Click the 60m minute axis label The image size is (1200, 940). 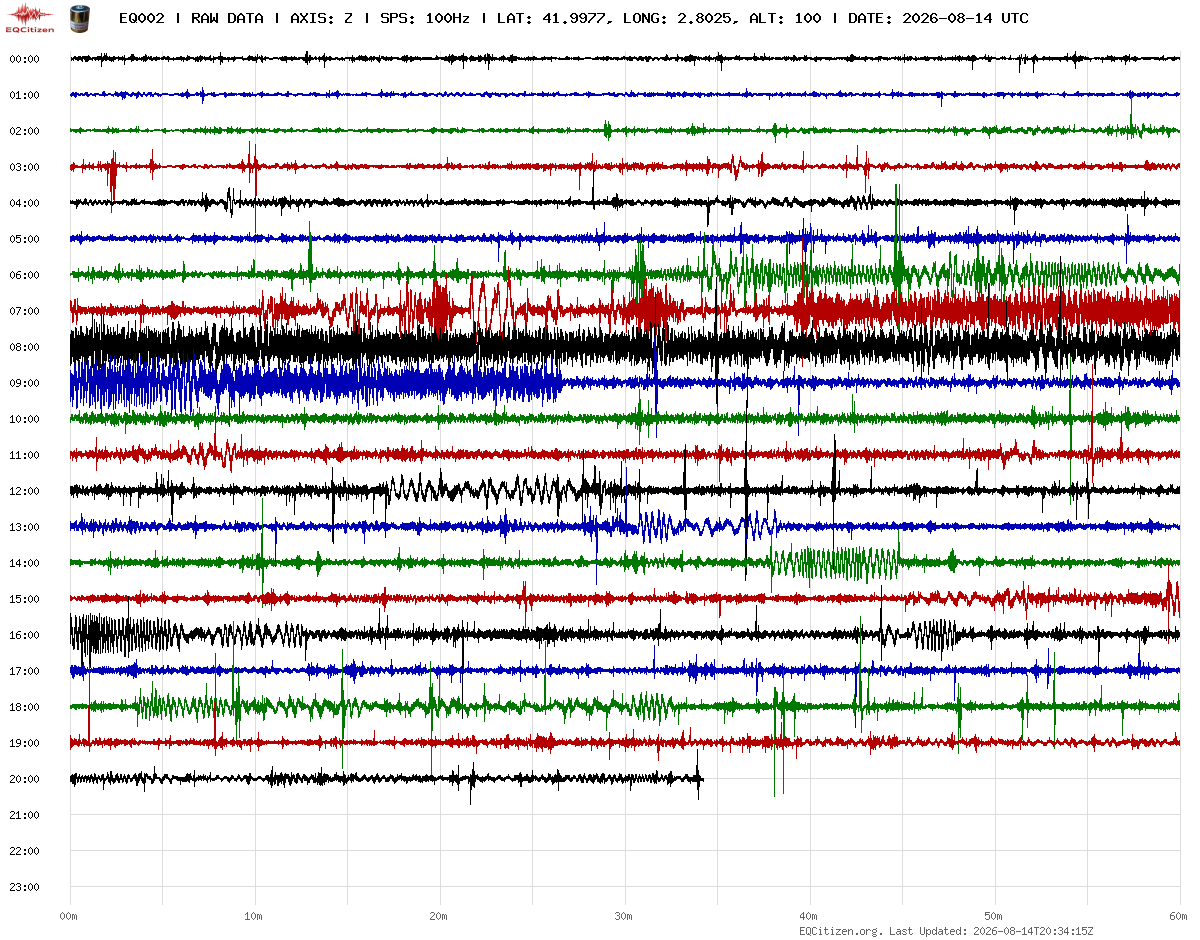pos(1179,916)
